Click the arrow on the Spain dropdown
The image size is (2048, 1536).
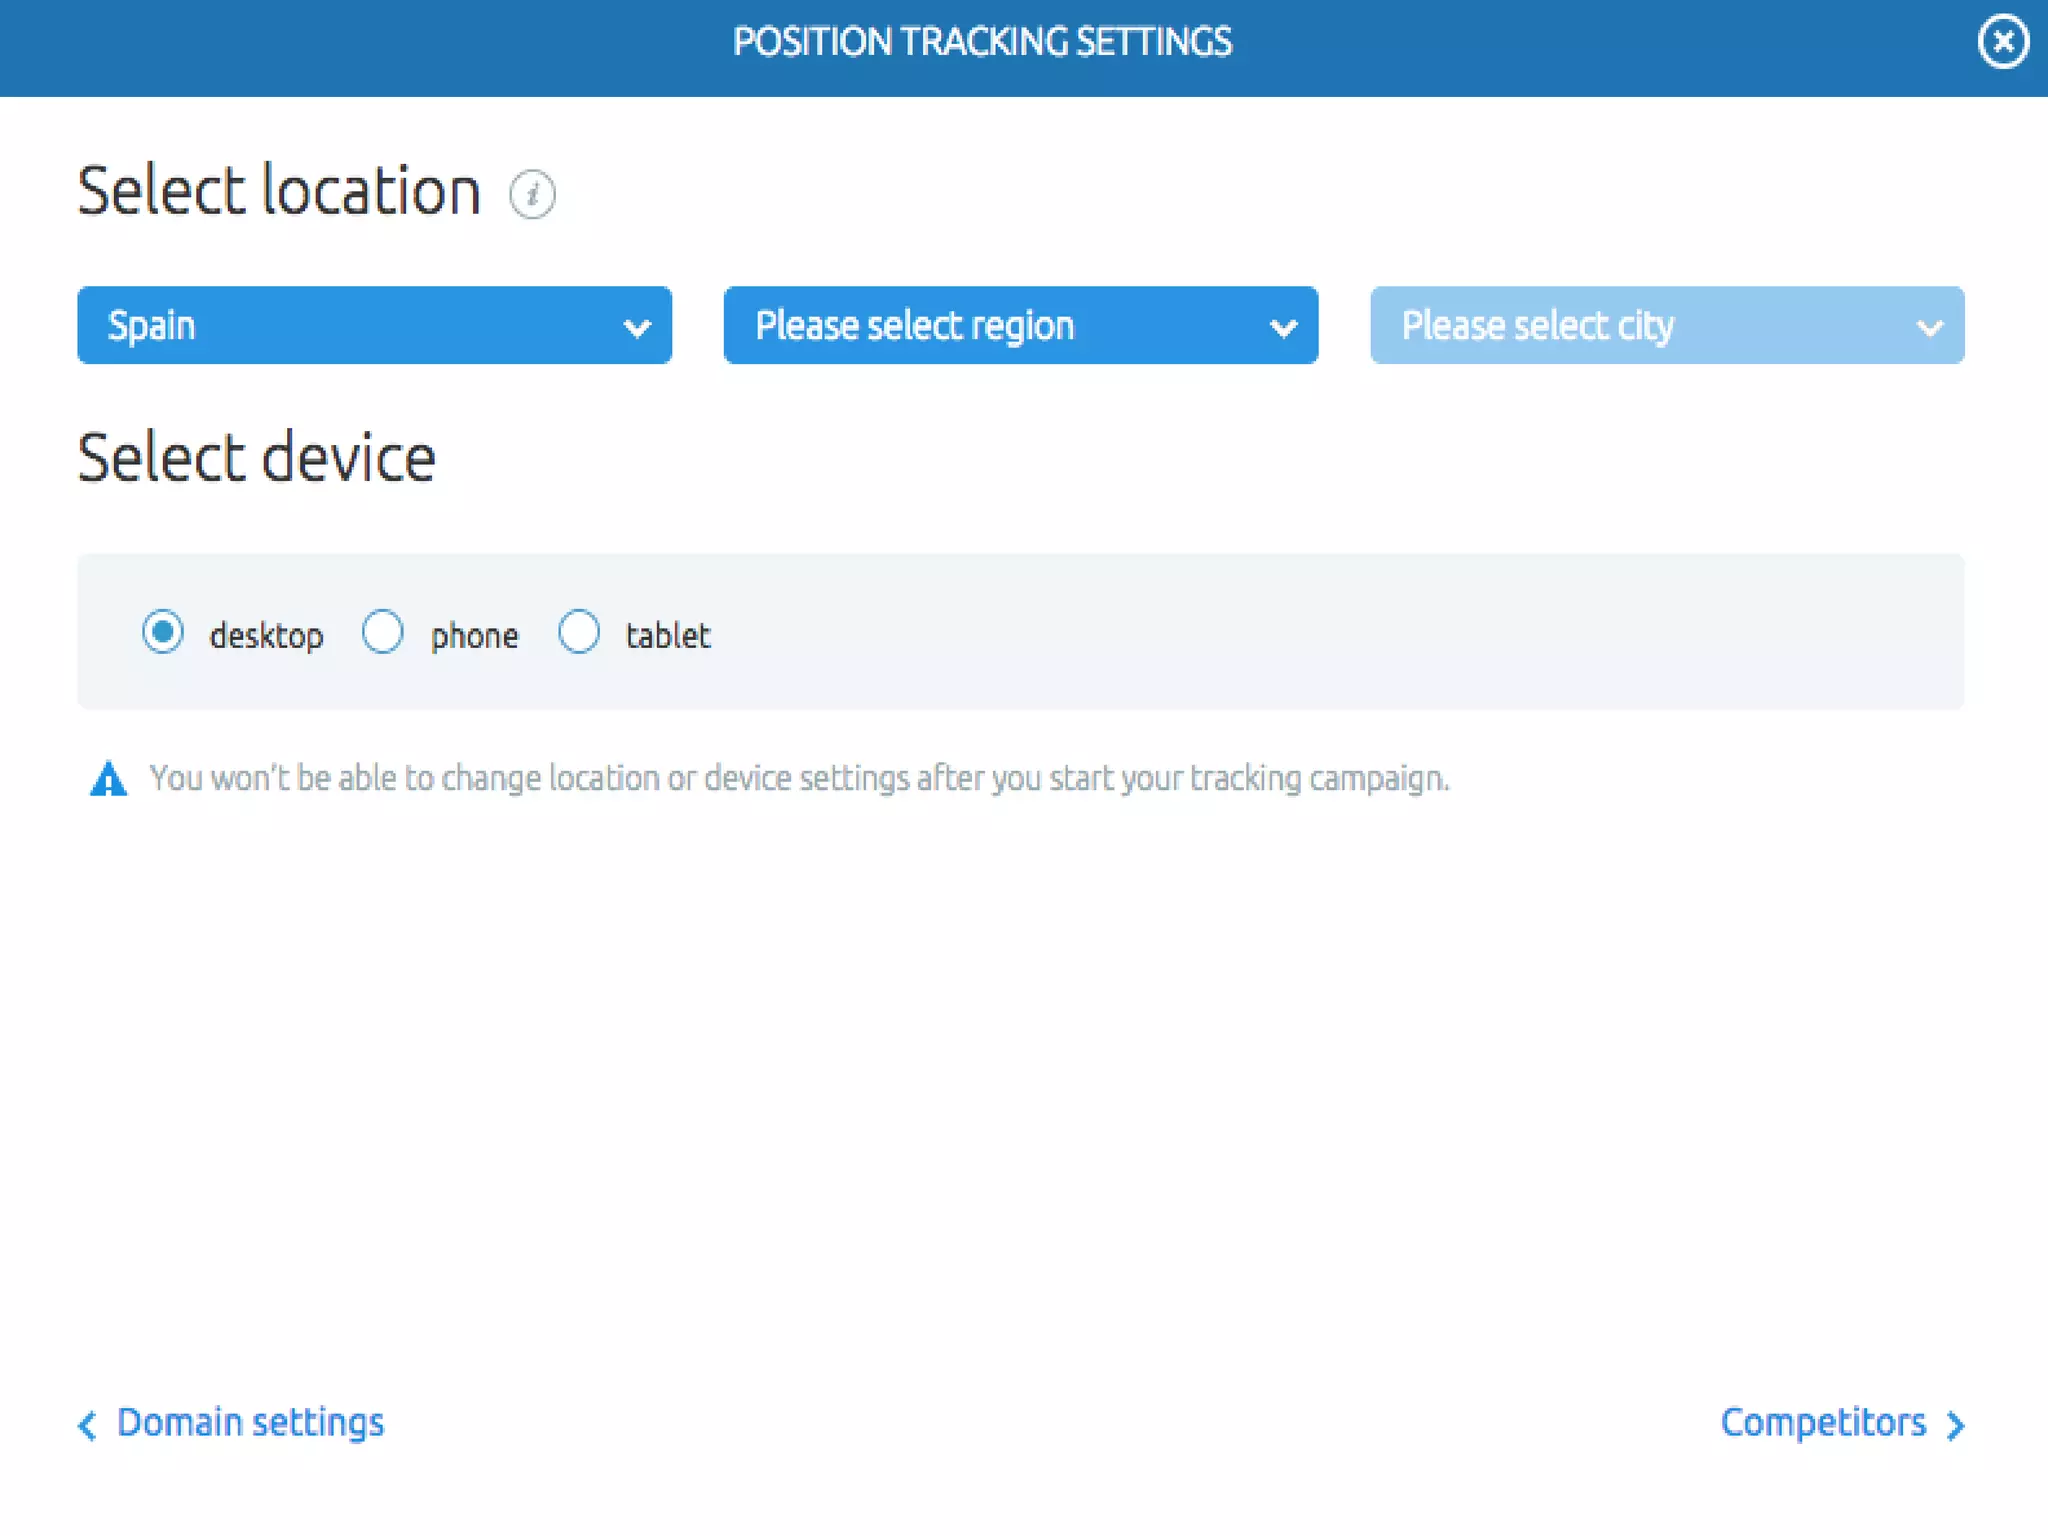(637, 327)
